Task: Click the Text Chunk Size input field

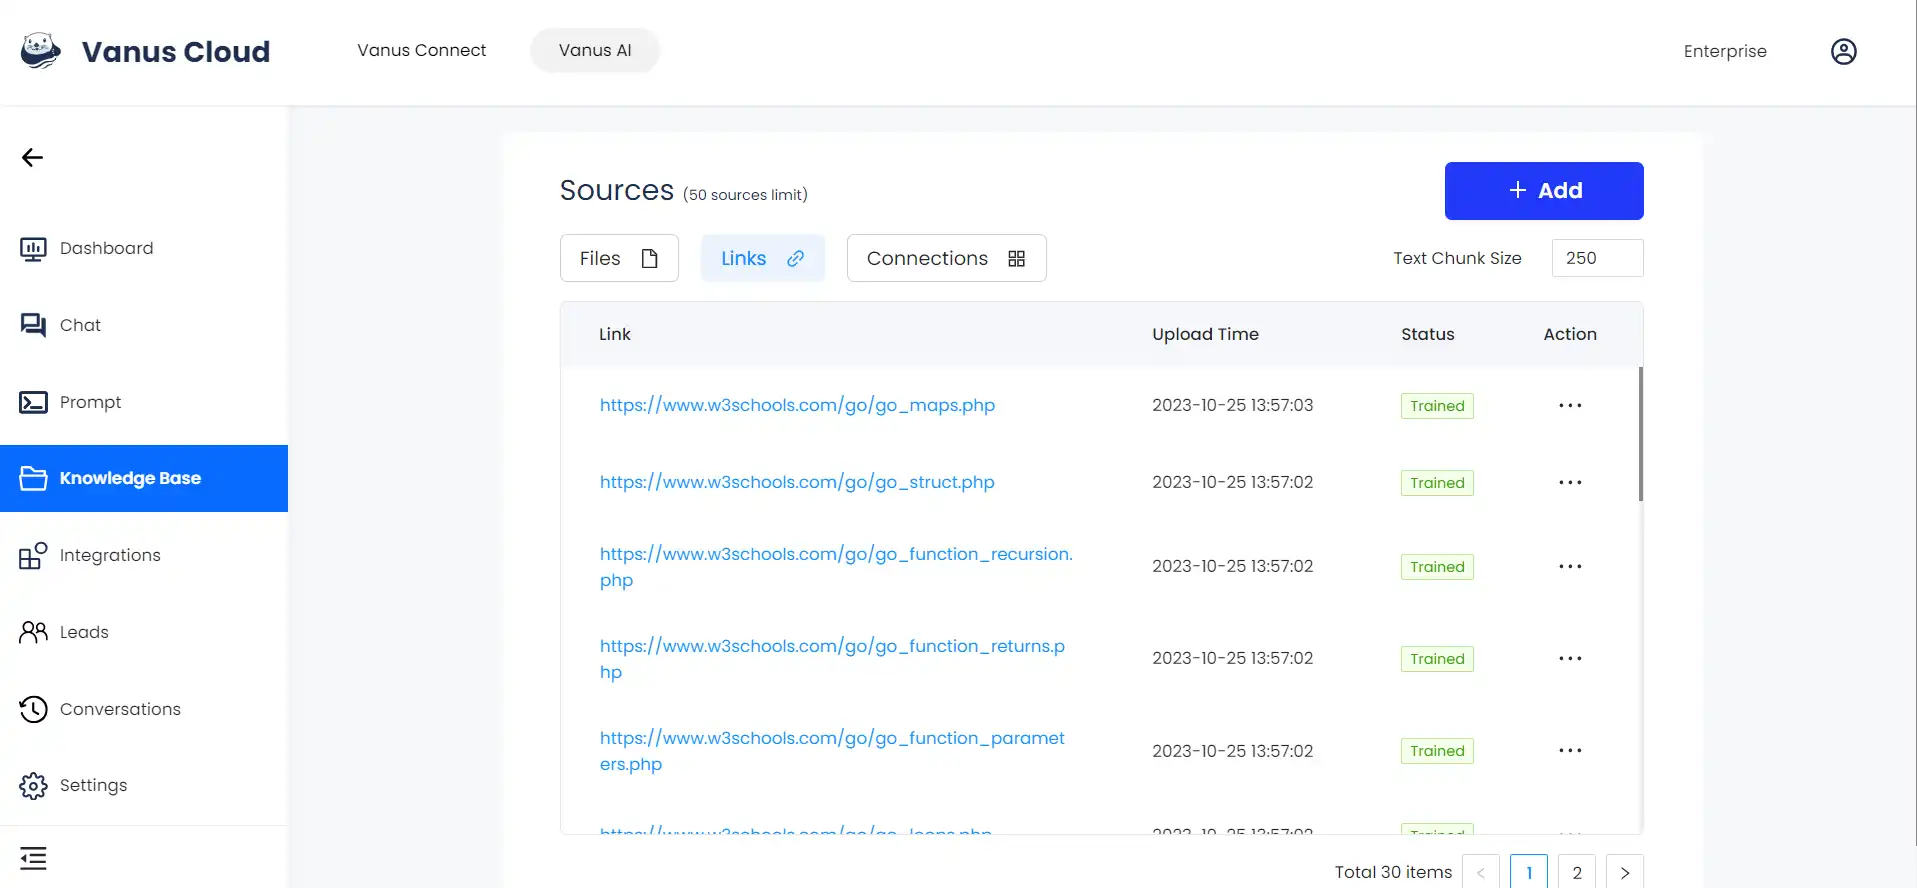Action: tap(1597, 258)
